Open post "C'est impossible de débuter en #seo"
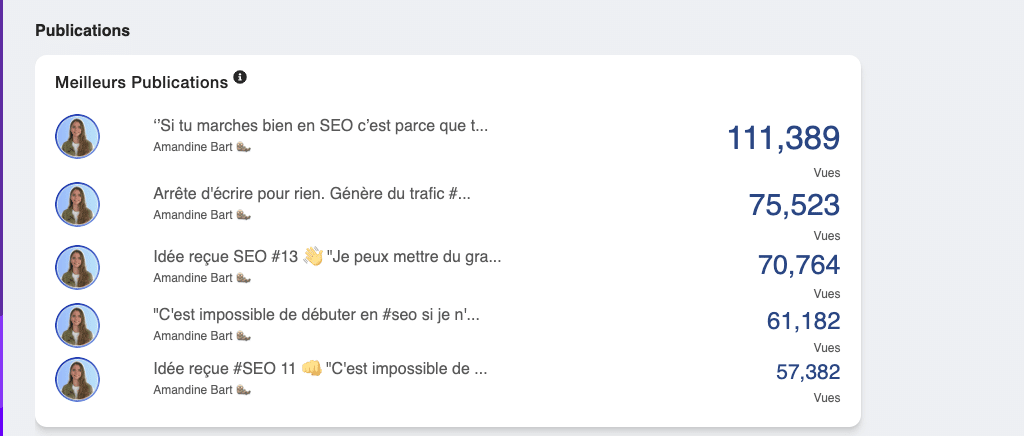This screenshot has width=1024, height=436. coord(316,315)
